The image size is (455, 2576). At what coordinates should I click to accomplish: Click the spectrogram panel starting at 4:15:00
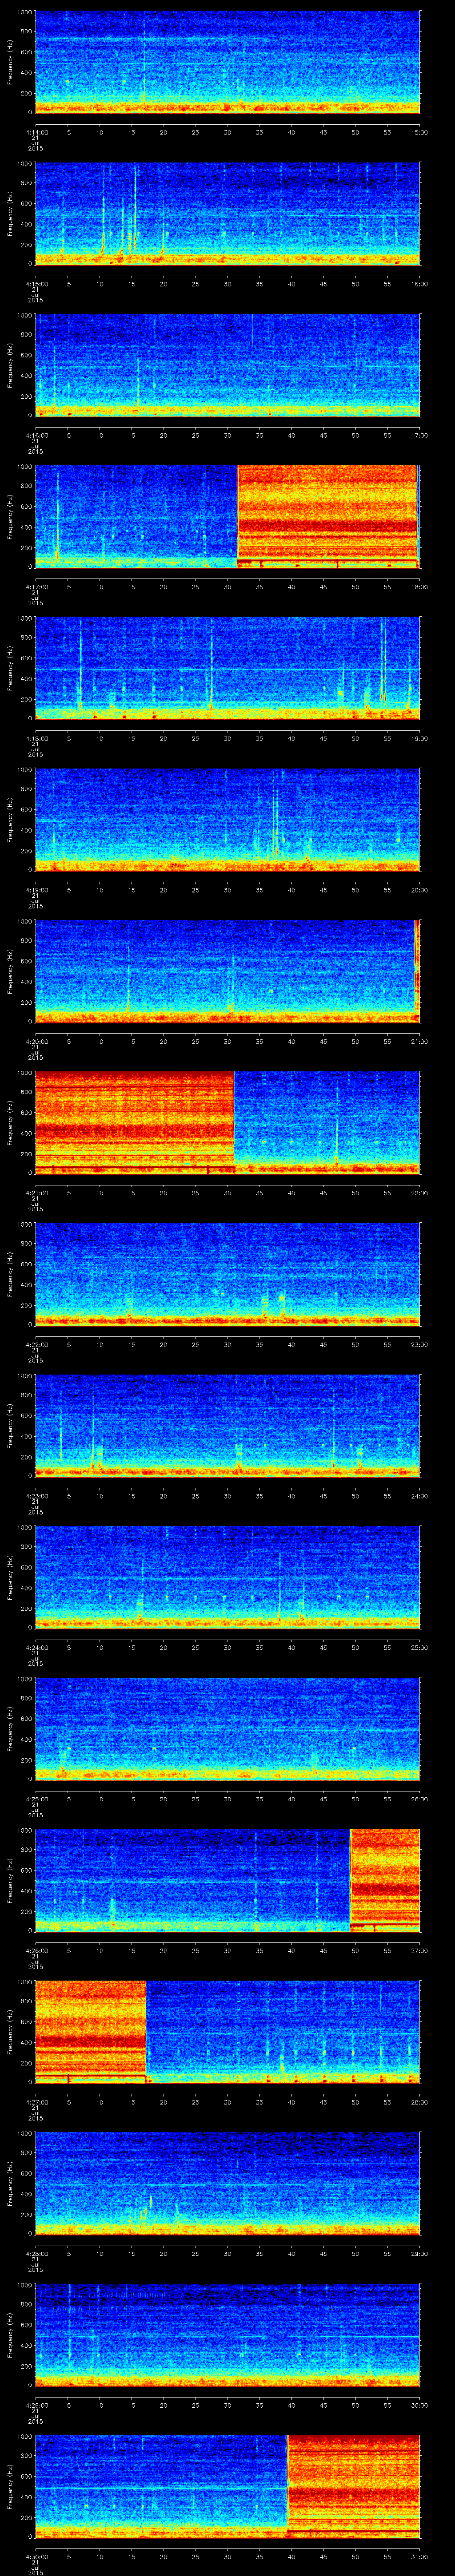[x=227, y=213]
